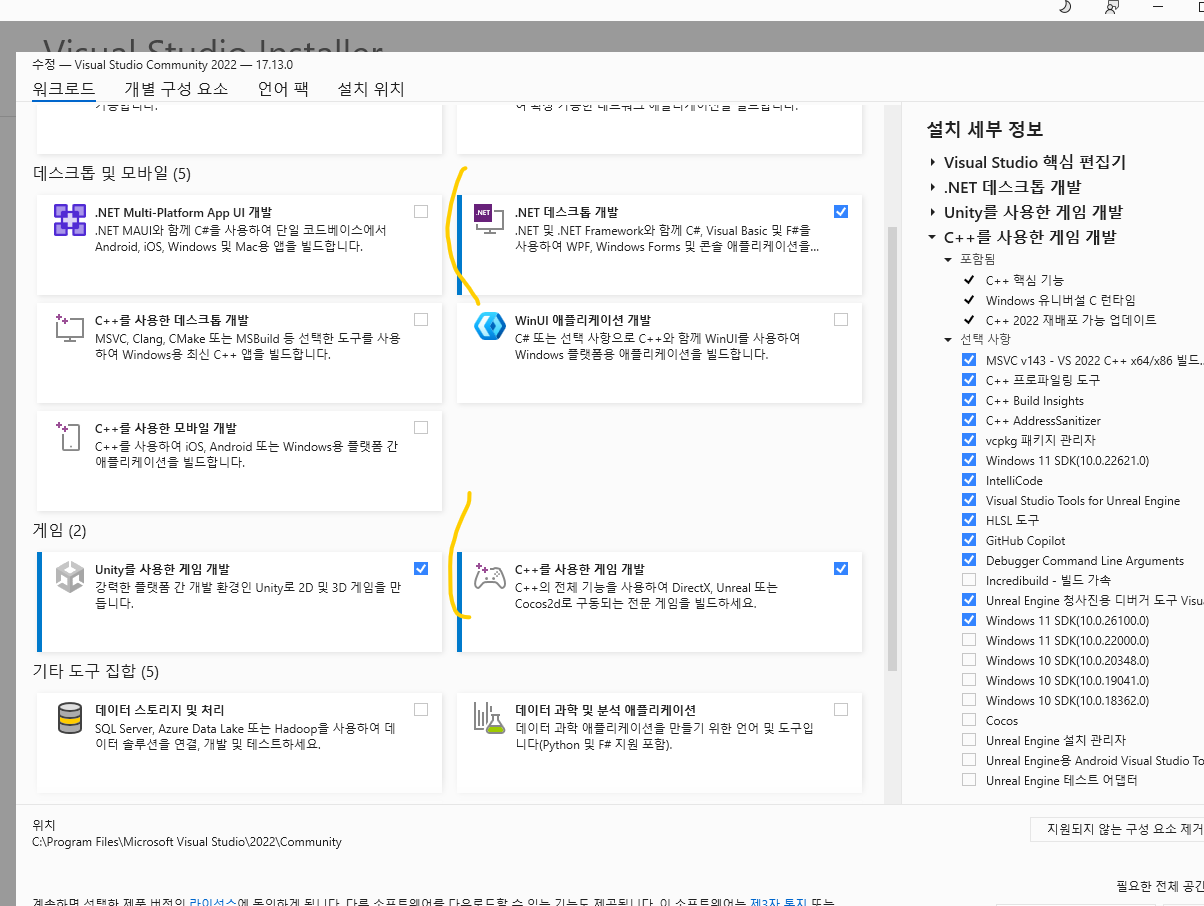Check Windows 10 SDK(10.0.18362.0)

click(968, 700)
